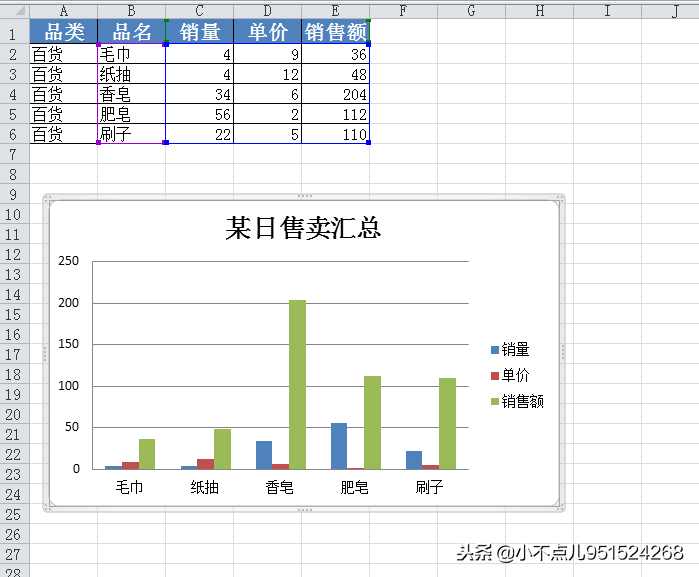699x577 pixels.
Task: Select column C header
Action: click(199, 10)
